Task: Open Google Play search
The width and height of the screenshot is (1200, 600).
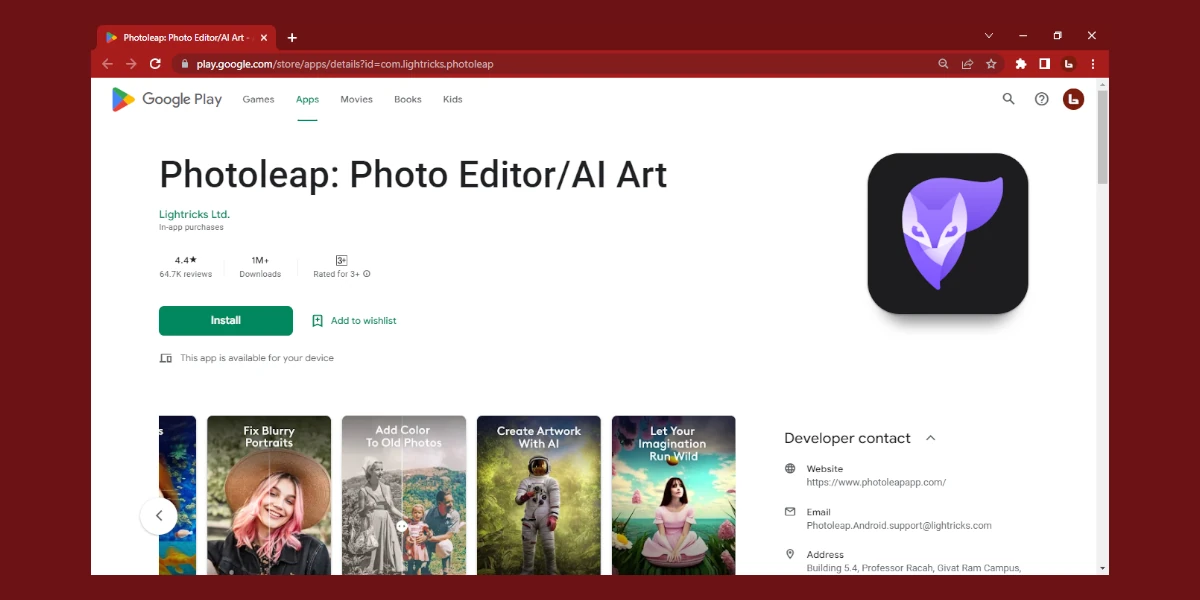Action: pyautogui.click(x=1008, y=99)
